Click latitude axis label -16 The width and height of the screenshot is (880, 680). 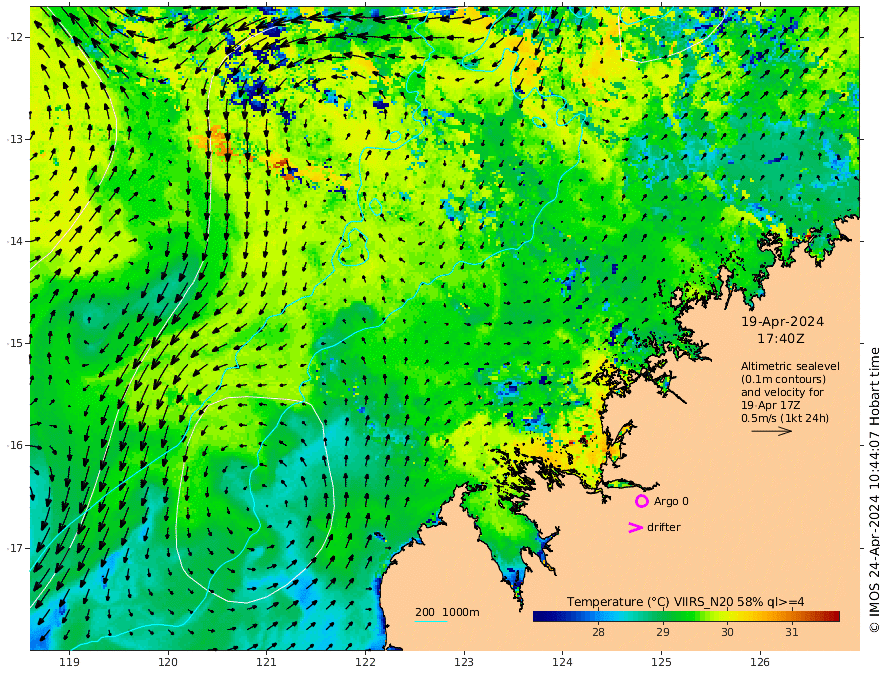(15, 445)
